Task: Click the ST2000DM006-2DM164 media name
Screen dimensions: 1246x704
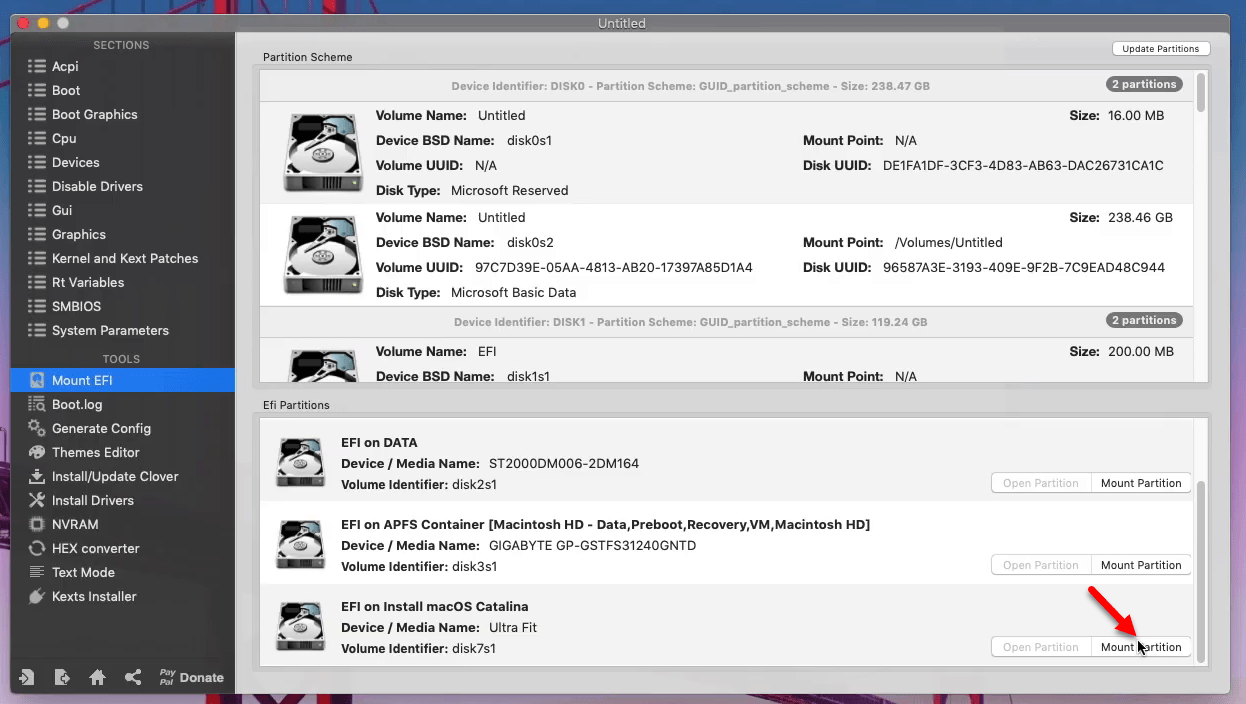Action: 564,464
